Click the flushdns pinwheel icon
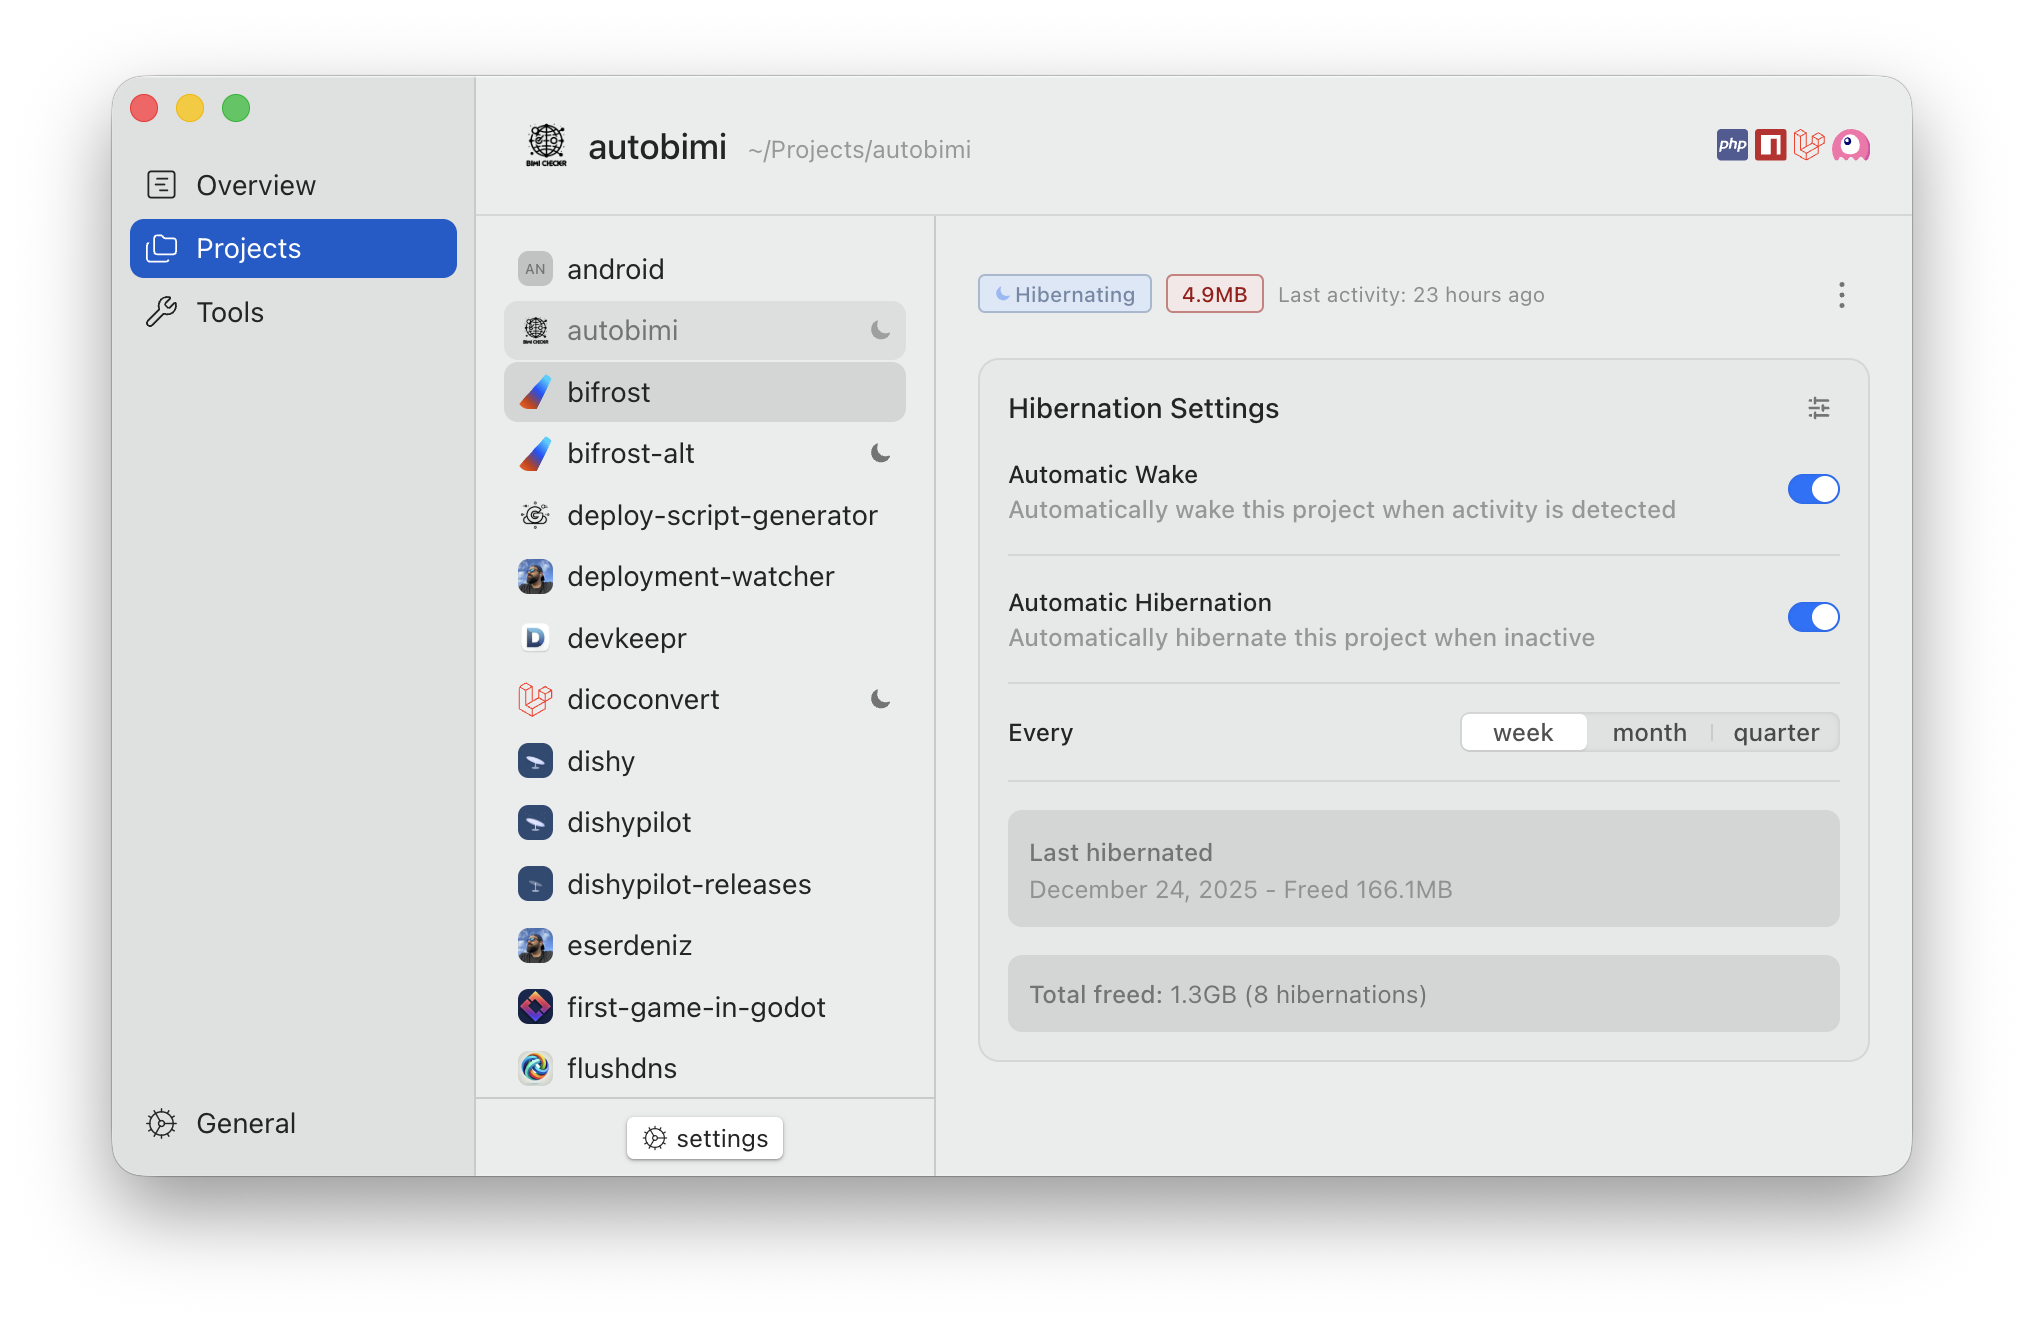 point(536,1068)
